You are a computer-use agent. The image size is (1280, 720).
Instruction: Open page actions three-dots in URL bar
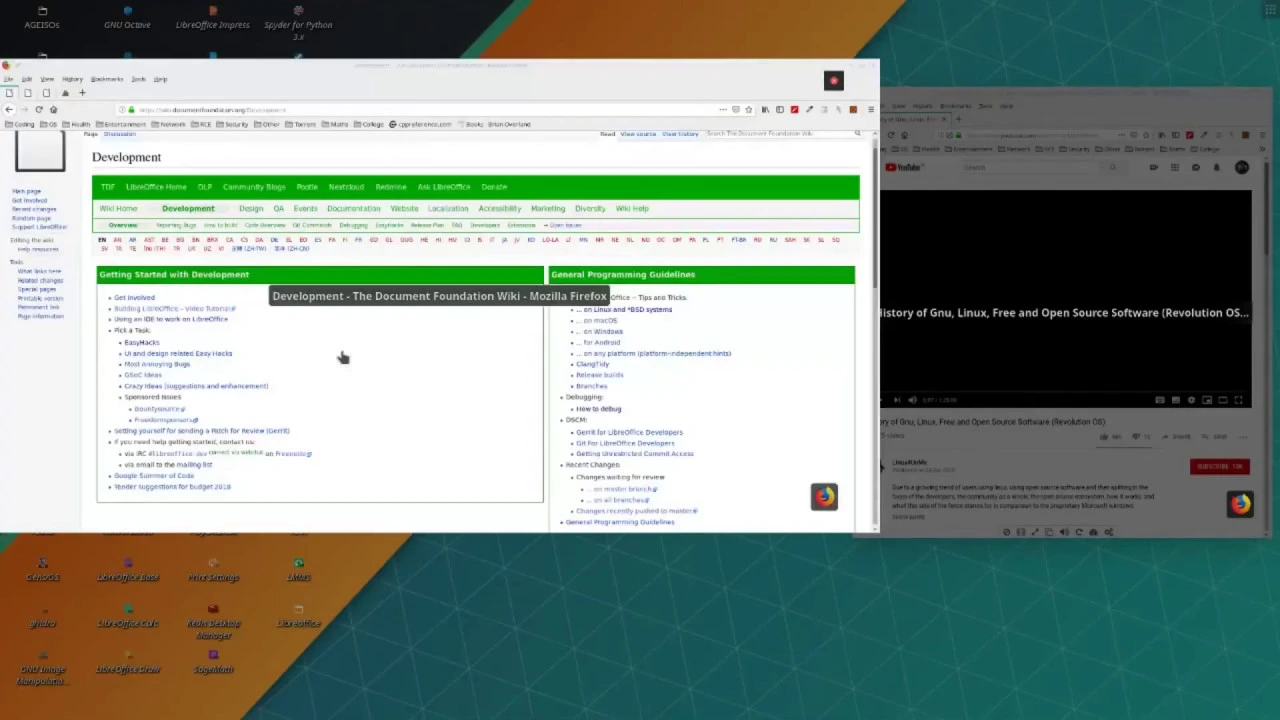coord(722,109)
